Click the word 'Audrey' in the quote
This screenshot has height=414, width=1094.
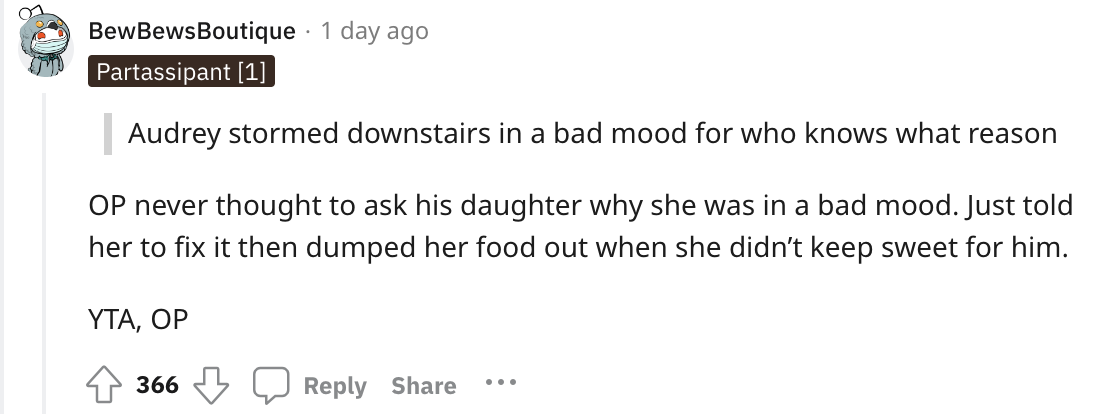(174, 133)
